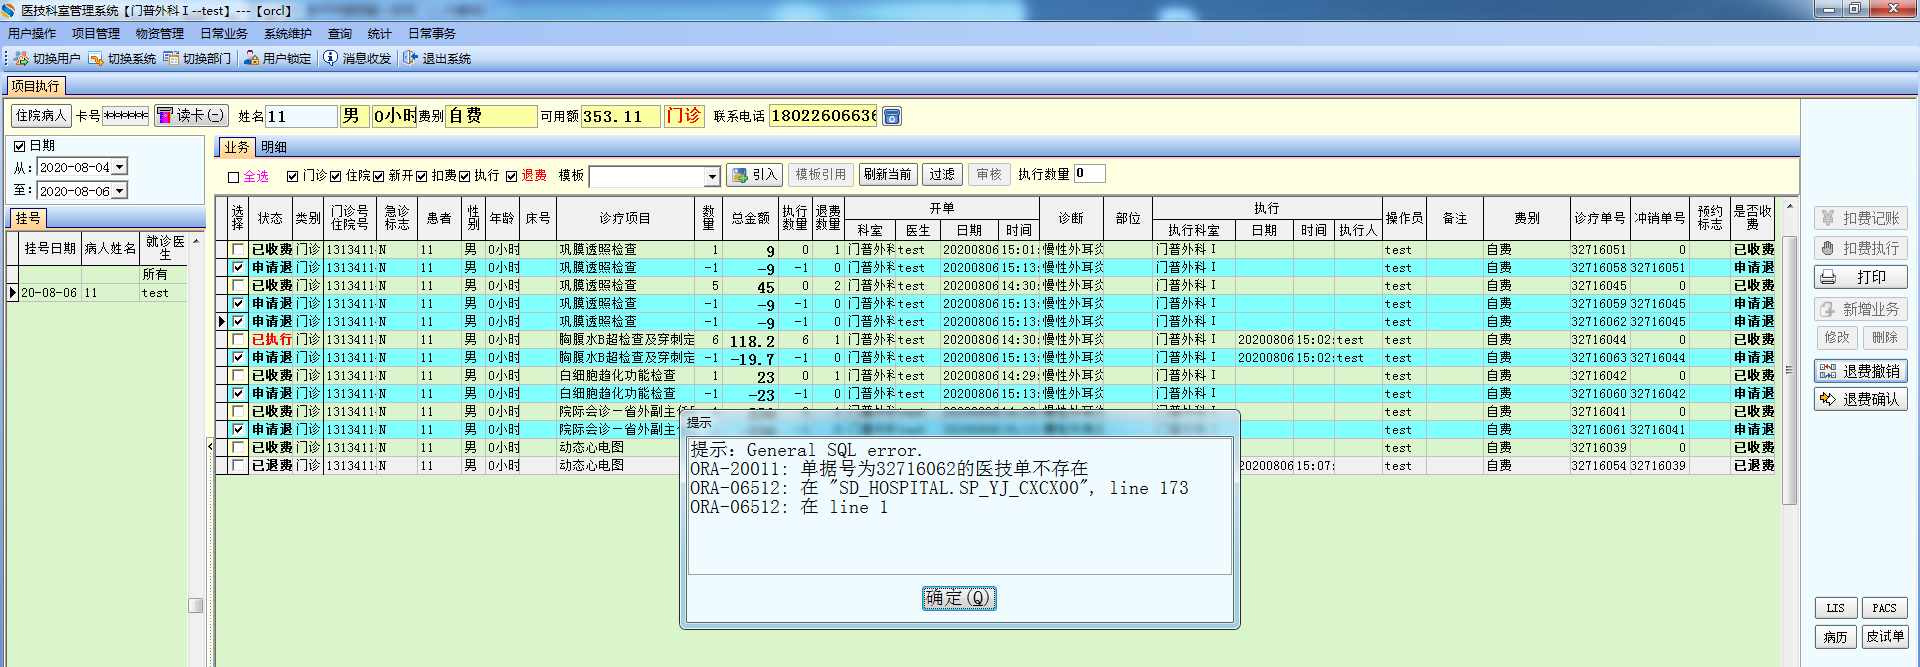Image resolution: width=1920 pixels, height=667 pixels.
Task: Click the PACS button
Action: pyautogui.click(x=1885, y=608)
